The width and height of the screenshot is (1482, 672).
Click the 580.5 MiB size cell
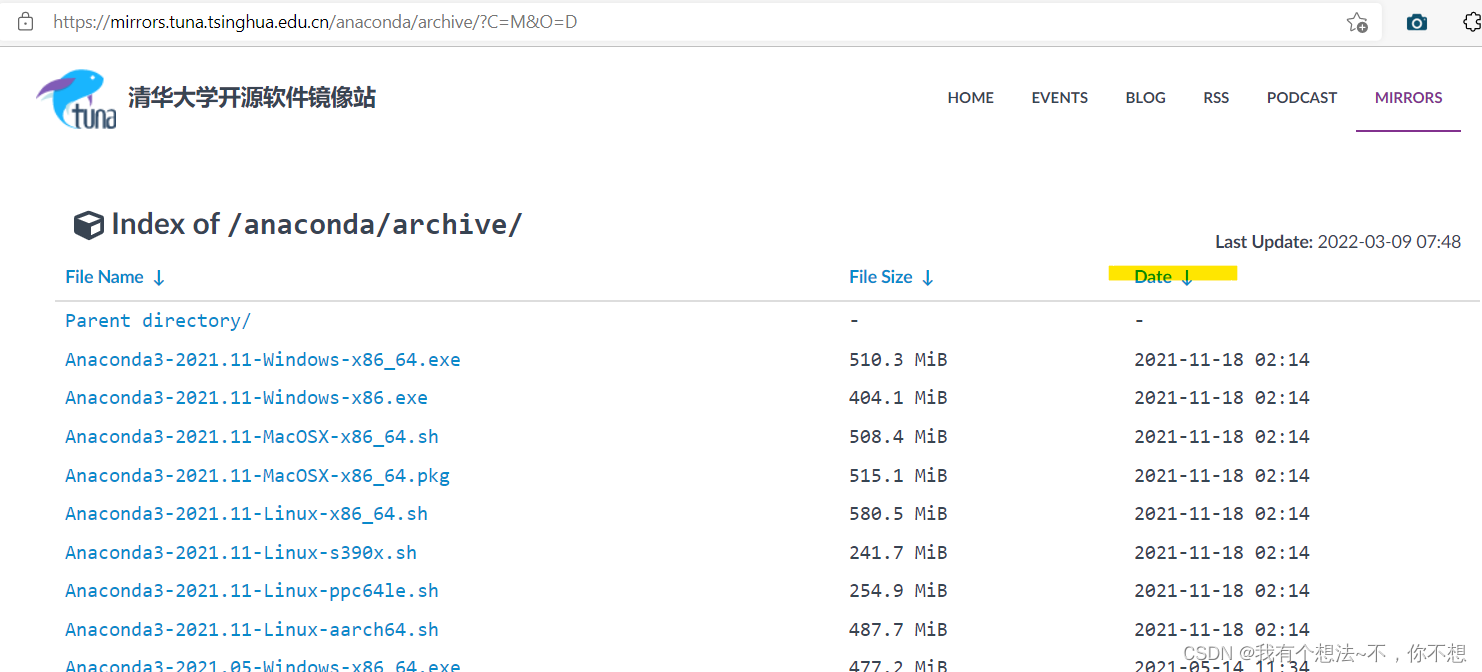point(898,514)
